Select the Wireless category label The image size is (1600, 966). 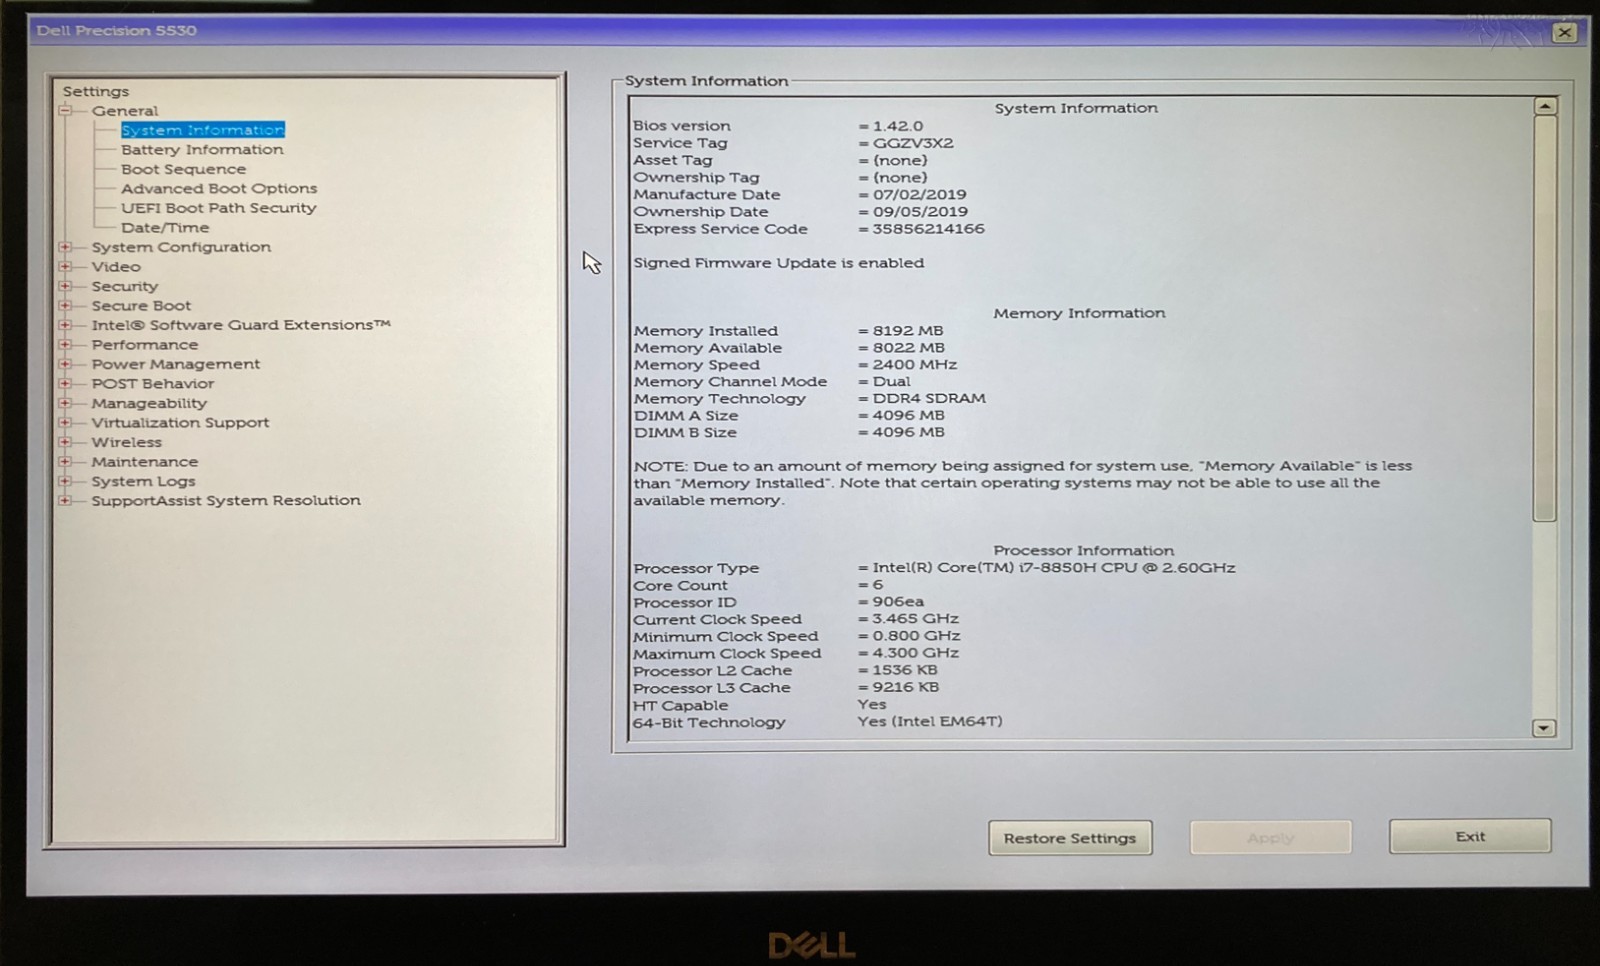126,442
